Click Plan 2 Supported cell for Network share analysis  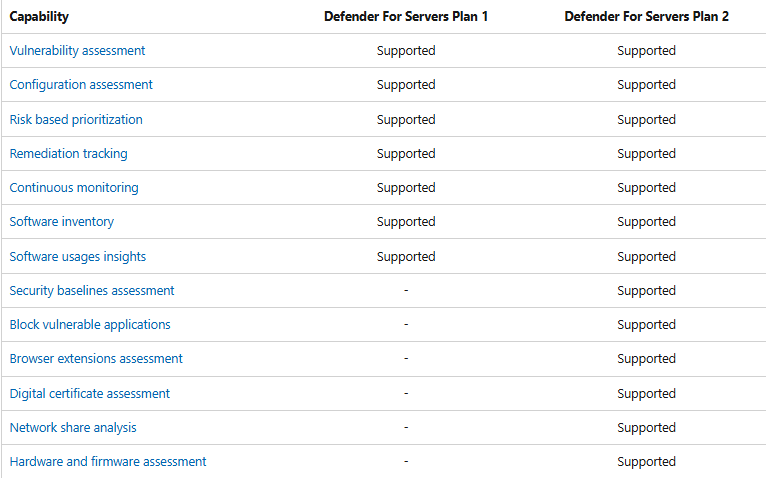click(646, 428)
